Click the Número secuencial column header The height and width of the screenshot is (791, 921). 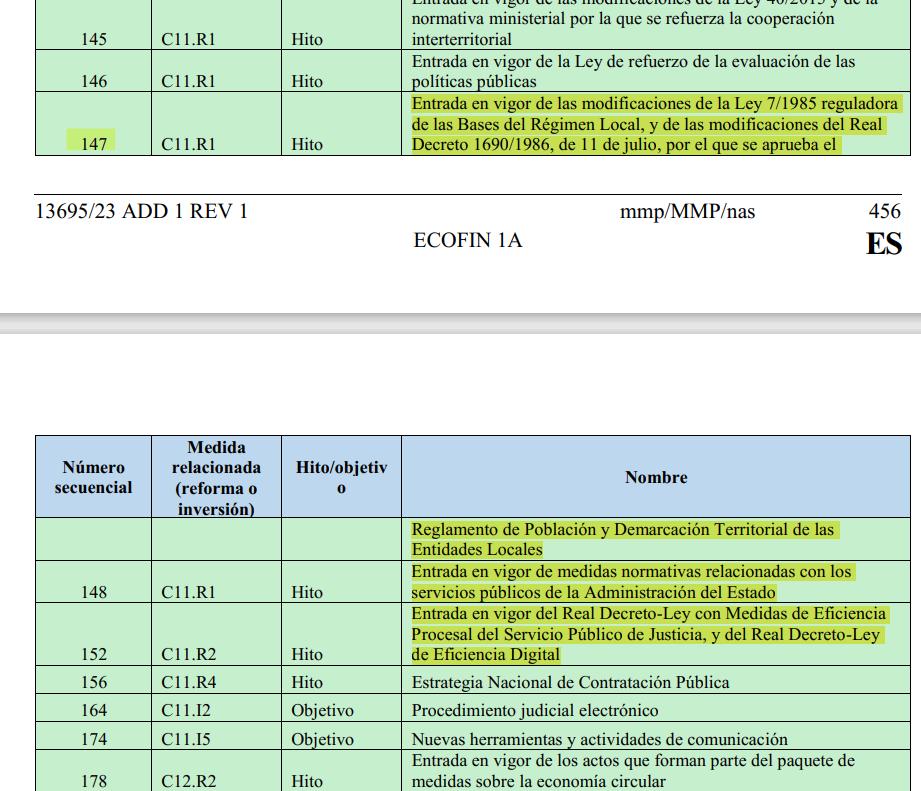[93, 477]
